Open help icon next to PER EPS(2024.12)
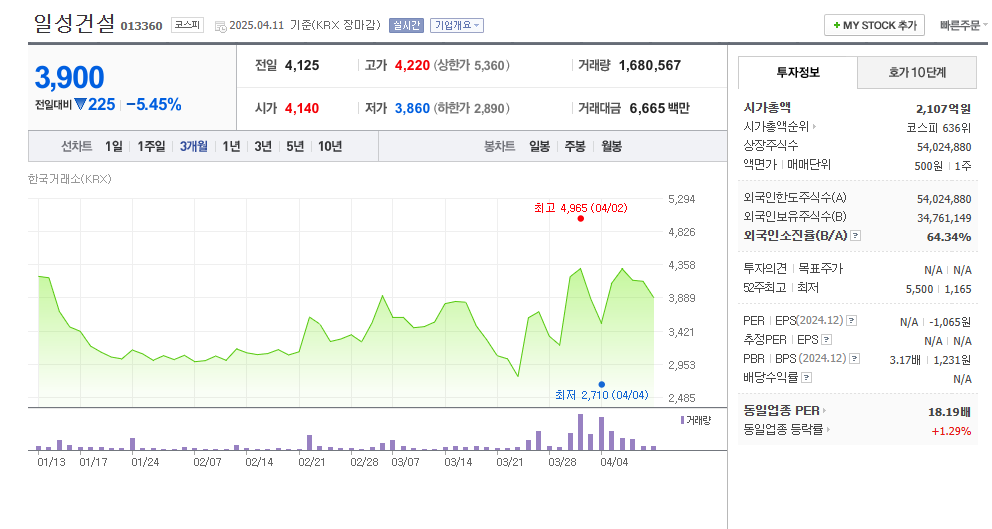The width and height of the screenshot is (992, 529). [852, 321]
